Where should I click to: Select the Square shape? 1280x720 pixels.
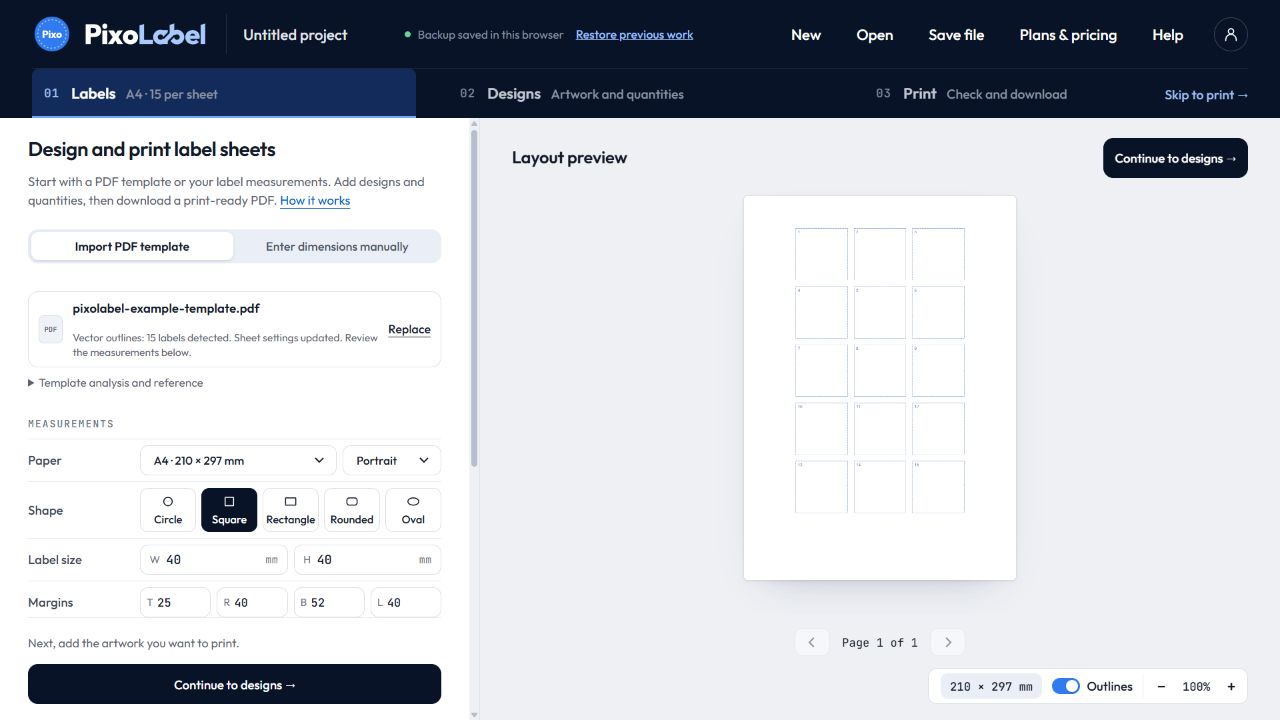(x=229, y=510)
